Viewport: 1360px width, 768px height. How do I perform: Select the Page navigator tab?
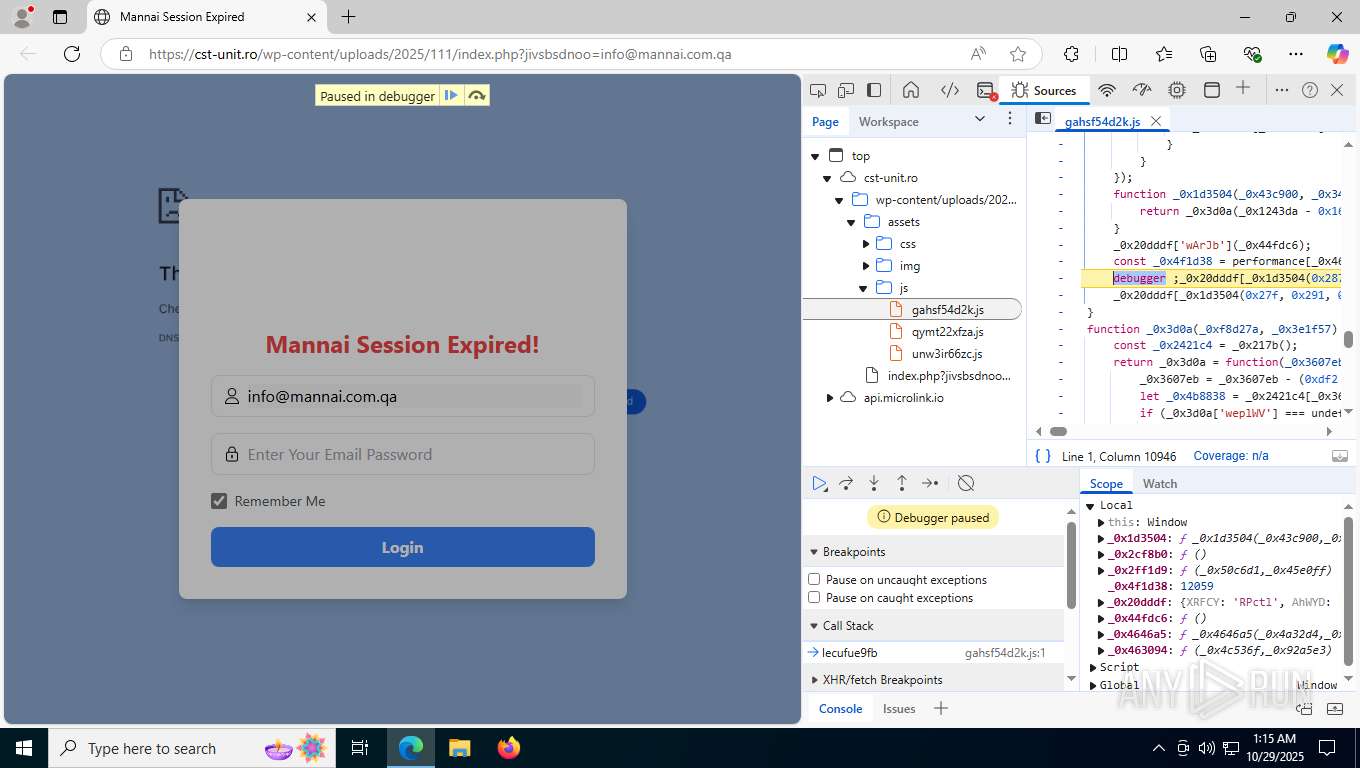pyautogui.click(x=825, y=122)
